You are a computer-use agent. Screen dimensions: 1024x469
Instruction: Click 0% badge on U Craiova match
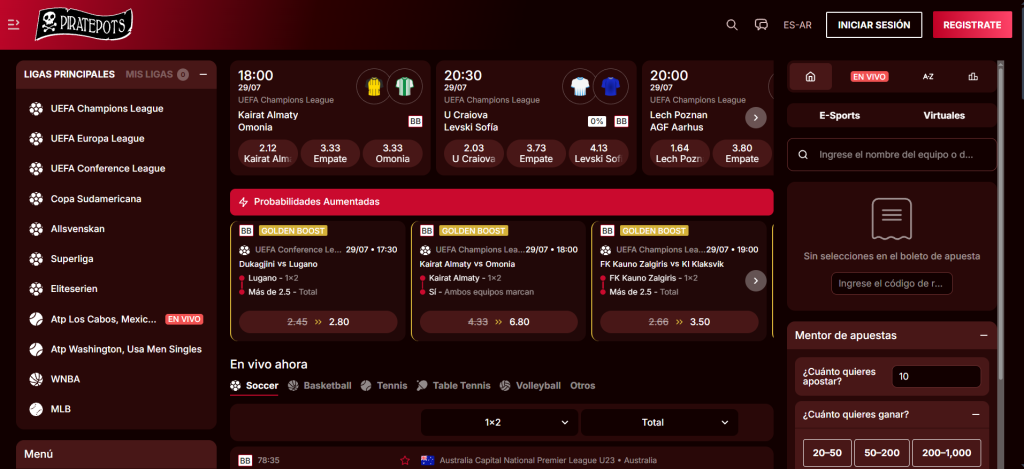(596, 121)
